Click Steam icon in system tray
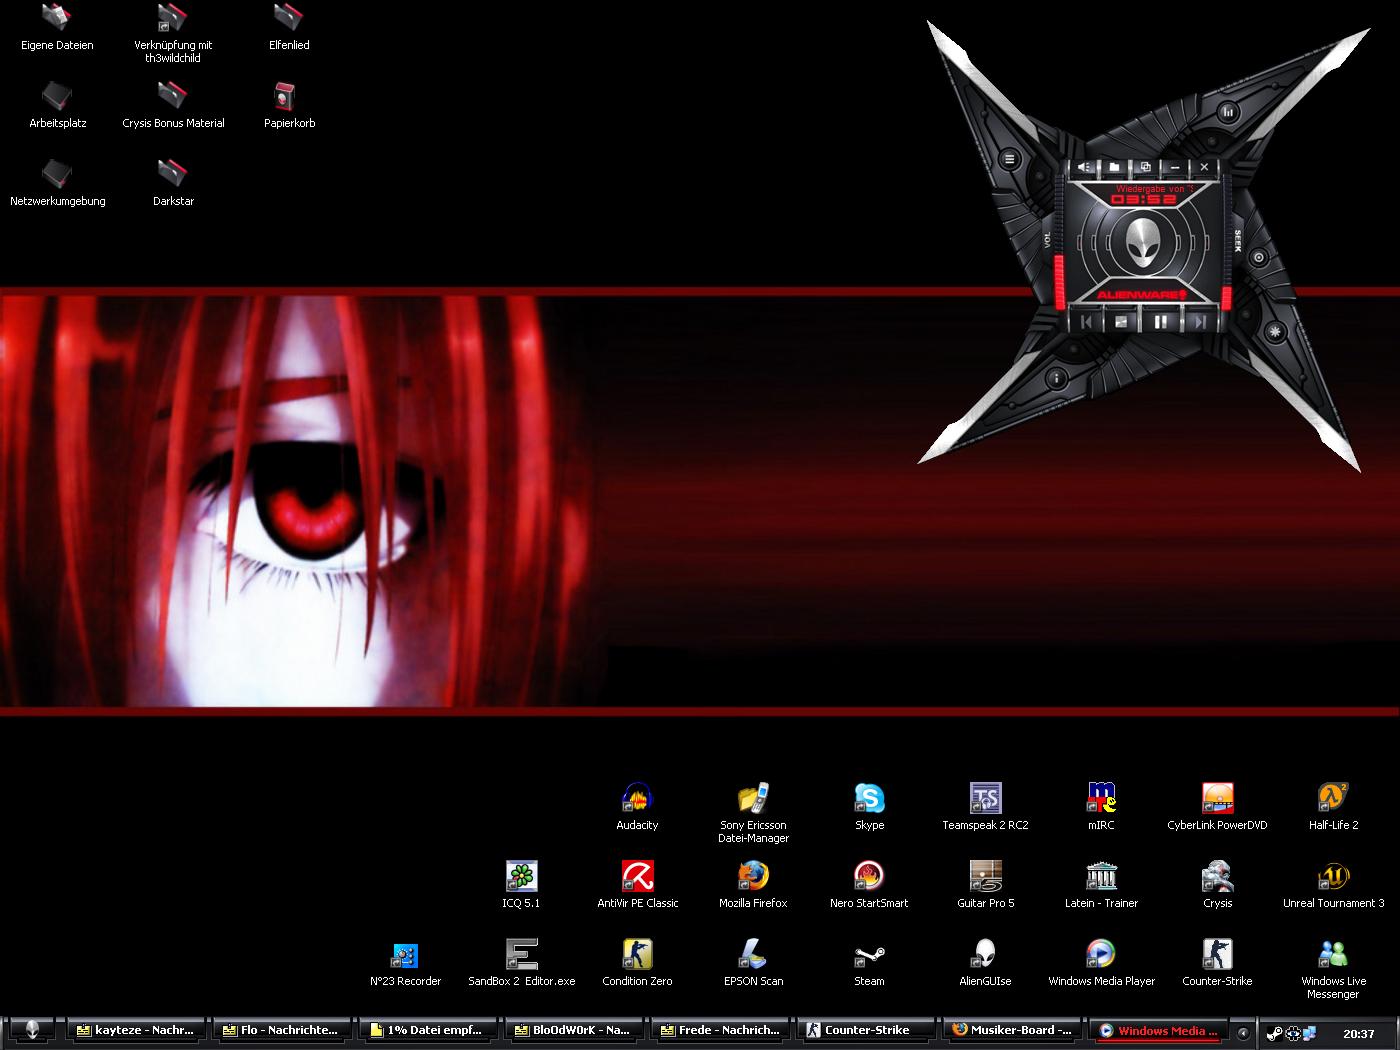This screenshot has height=1050, width=1400. pos(1275,1033)
